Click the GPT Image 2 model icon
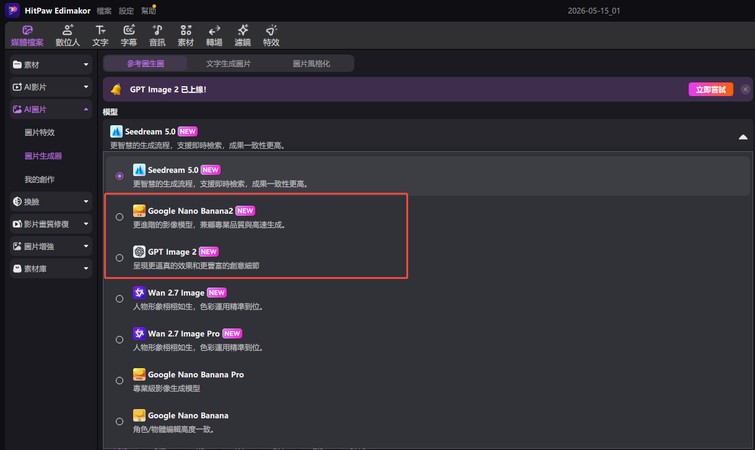 pos(139,252)
